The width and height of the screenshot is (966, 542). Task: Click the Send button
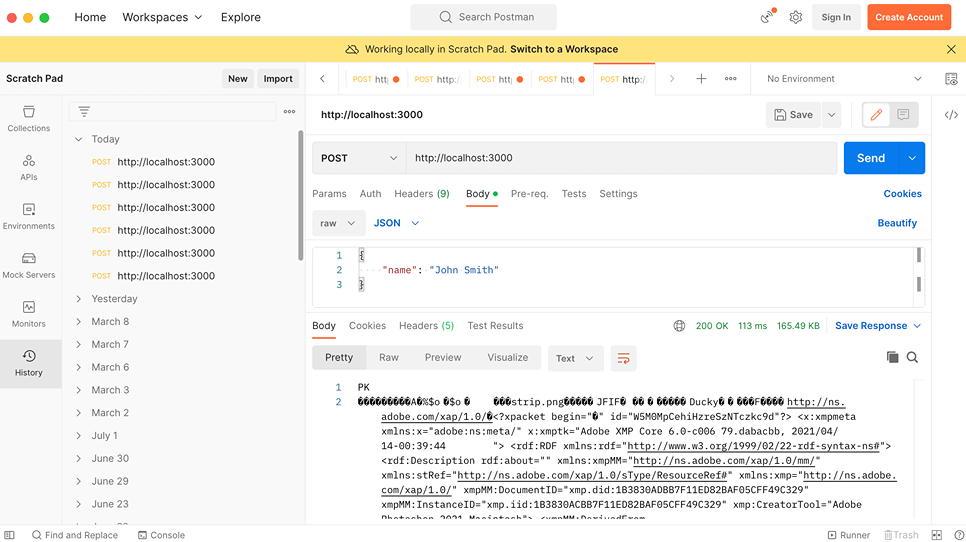871,158
